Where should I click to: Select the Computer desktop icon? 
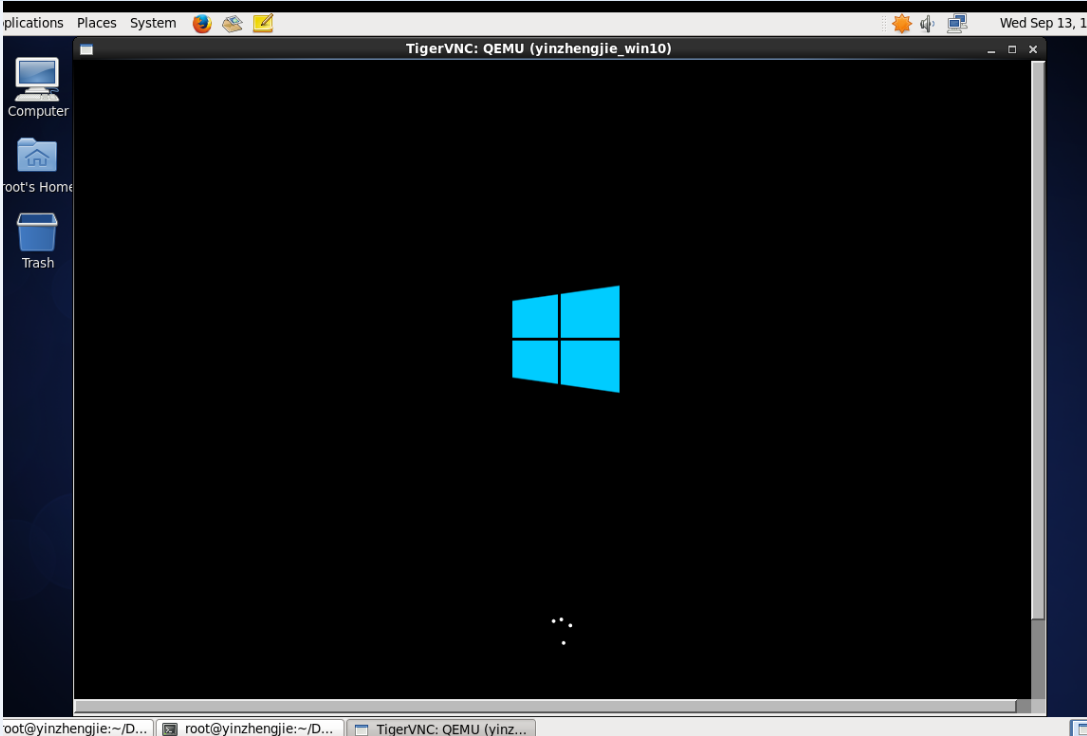pyautogui.click(x=37, y=88)
